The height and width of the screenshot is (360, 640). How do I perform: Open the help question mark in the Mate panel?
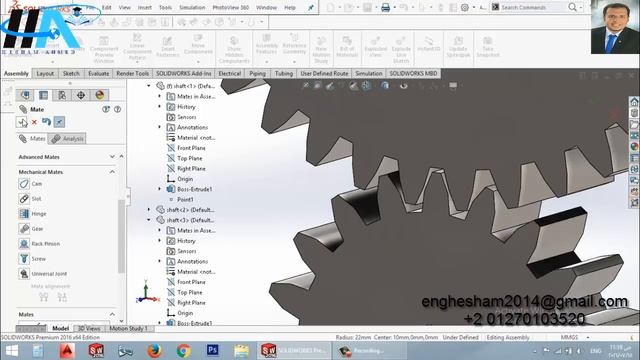[118, 109]
